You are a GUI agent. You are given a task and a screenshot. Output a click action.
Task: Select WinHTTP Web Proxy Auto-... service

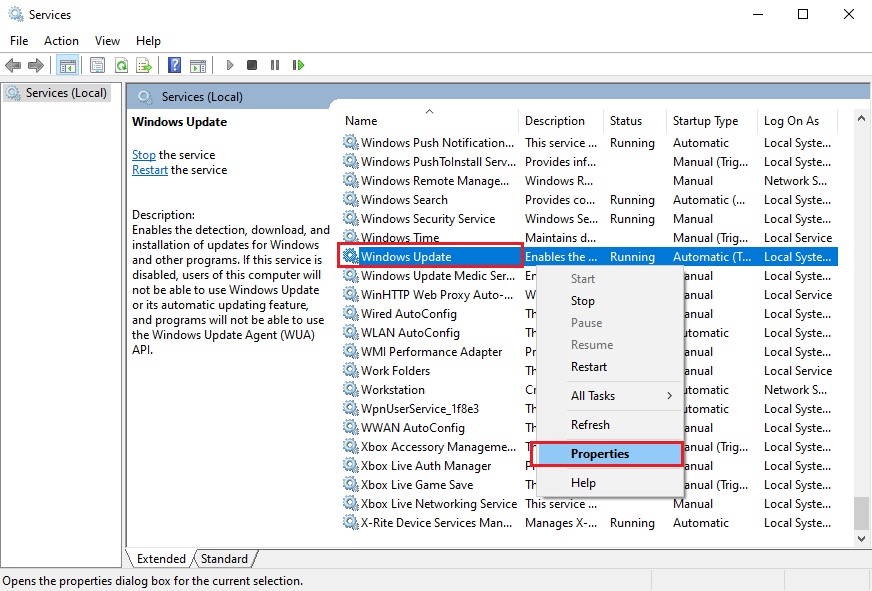point(437,294)
